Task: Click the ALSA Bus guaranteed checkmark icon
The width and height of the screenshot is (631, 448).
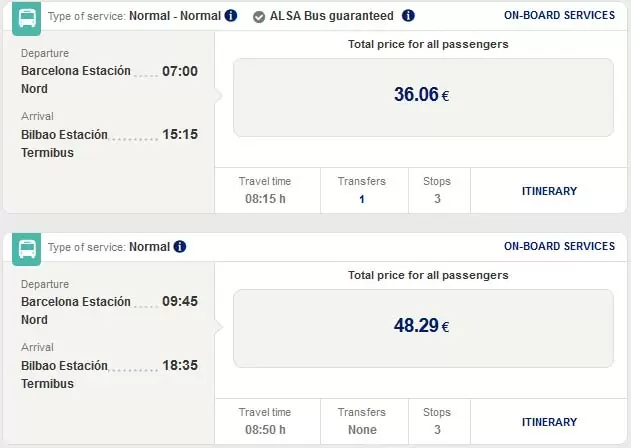Action: tap(259, 17)
